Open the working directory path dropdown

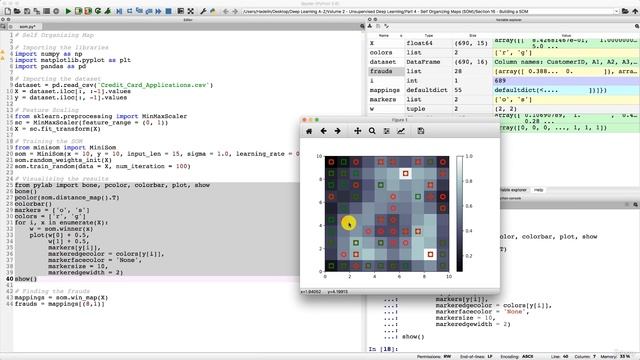616,11
